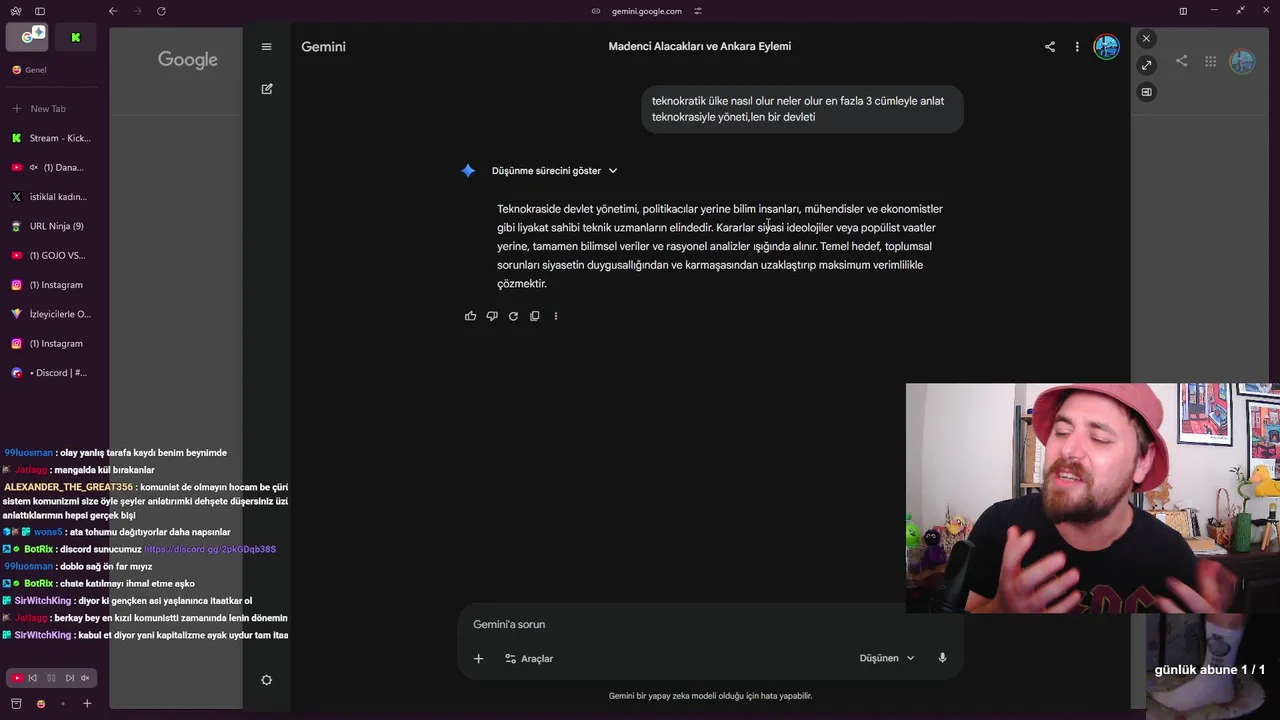Regenerate the Gemini response
1280x720 pixels.
tap(513, 316)
